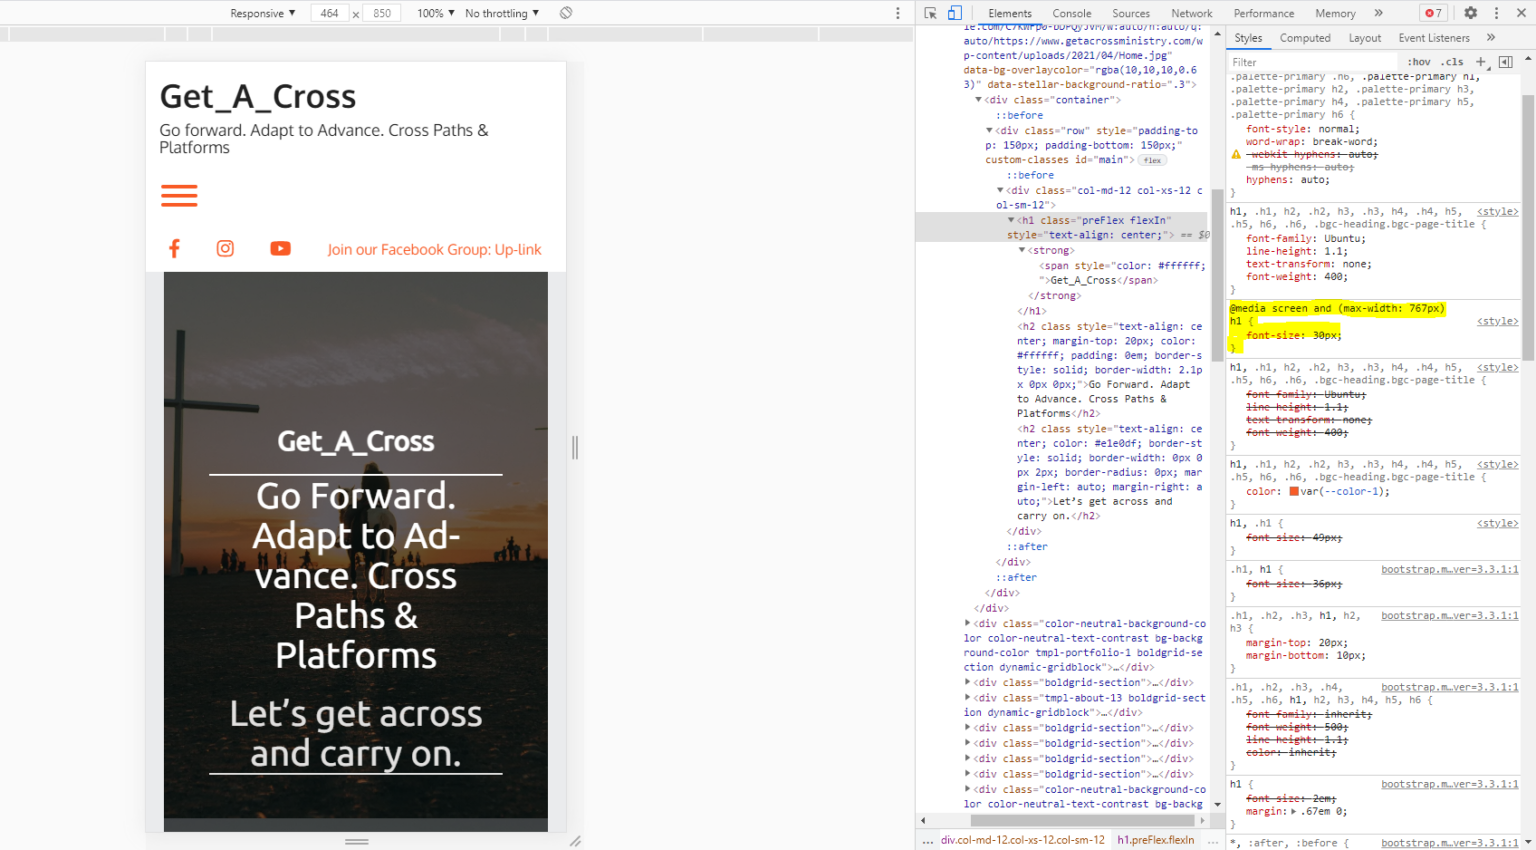The width and height of the screenshot is (1536, 850).
Task: Open the hamburger menu on the page
Action: point(179,196)
